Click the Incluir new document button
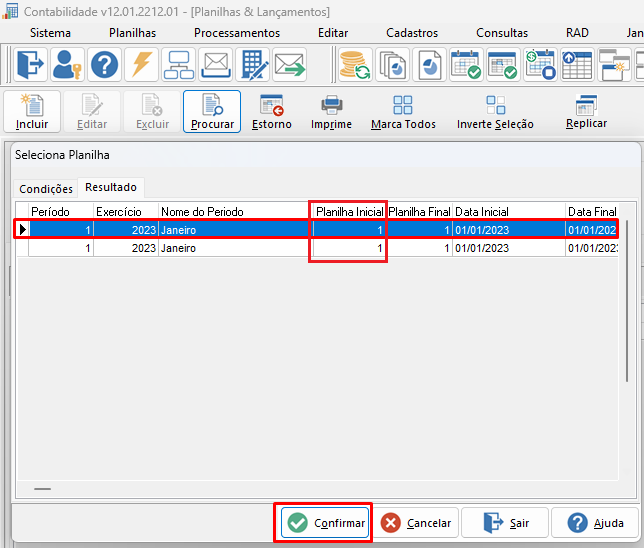Image resolution: width=644 pixels, height=548 pixels. click(32, 112)
